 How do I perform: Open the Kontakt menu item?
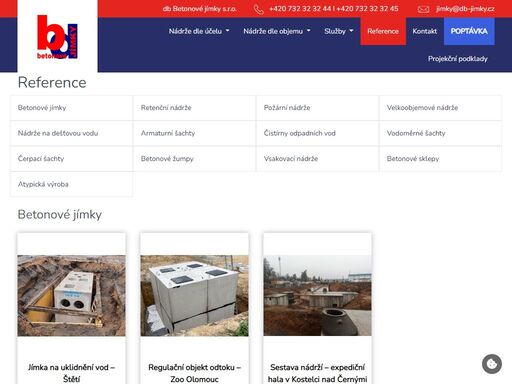(x=424, y=31)
